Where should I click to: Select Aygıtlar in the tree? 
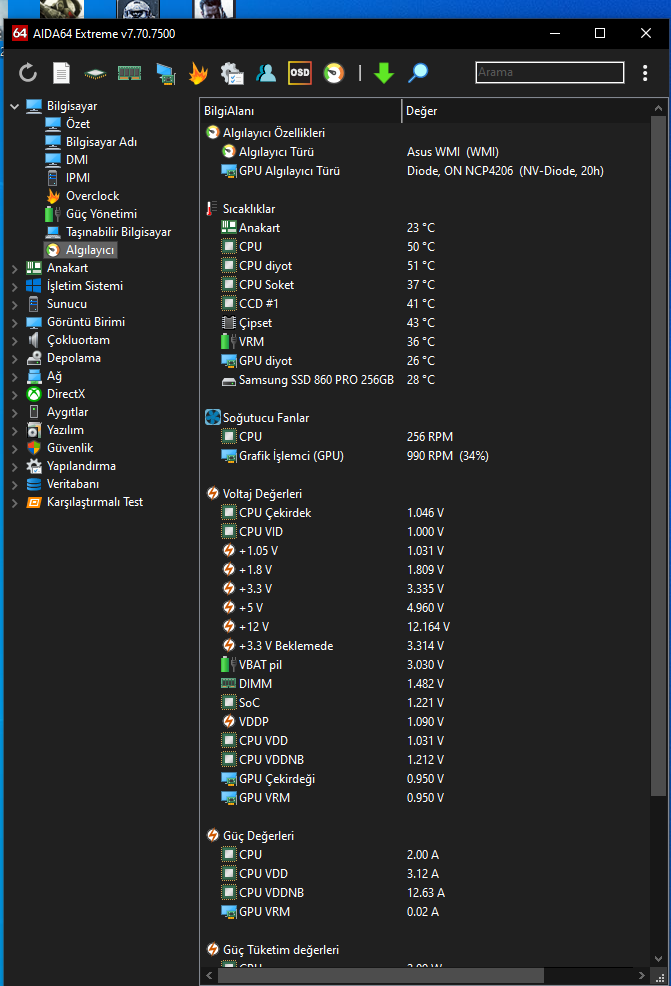coord(67,412)
